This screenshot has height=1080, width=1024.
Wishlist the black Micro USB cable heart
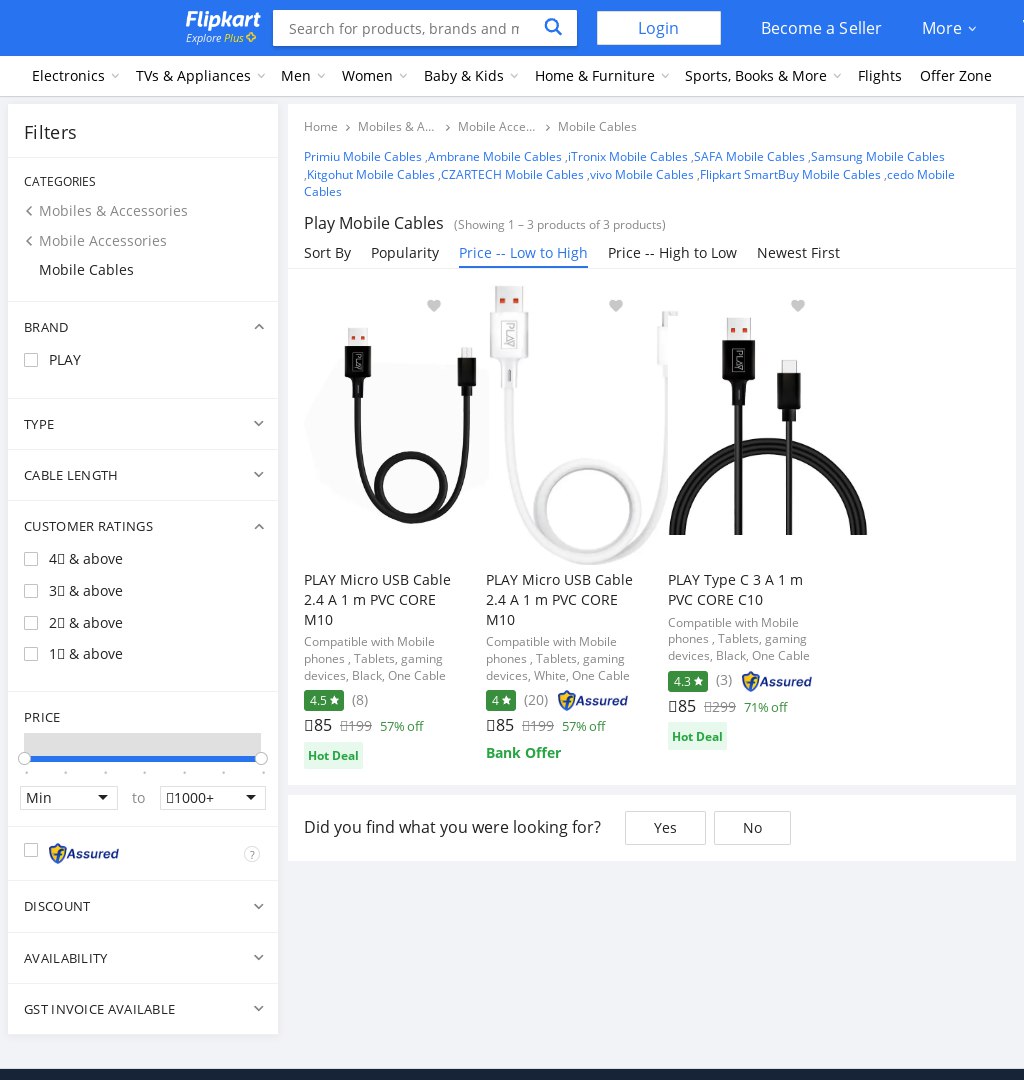[434, 305]
